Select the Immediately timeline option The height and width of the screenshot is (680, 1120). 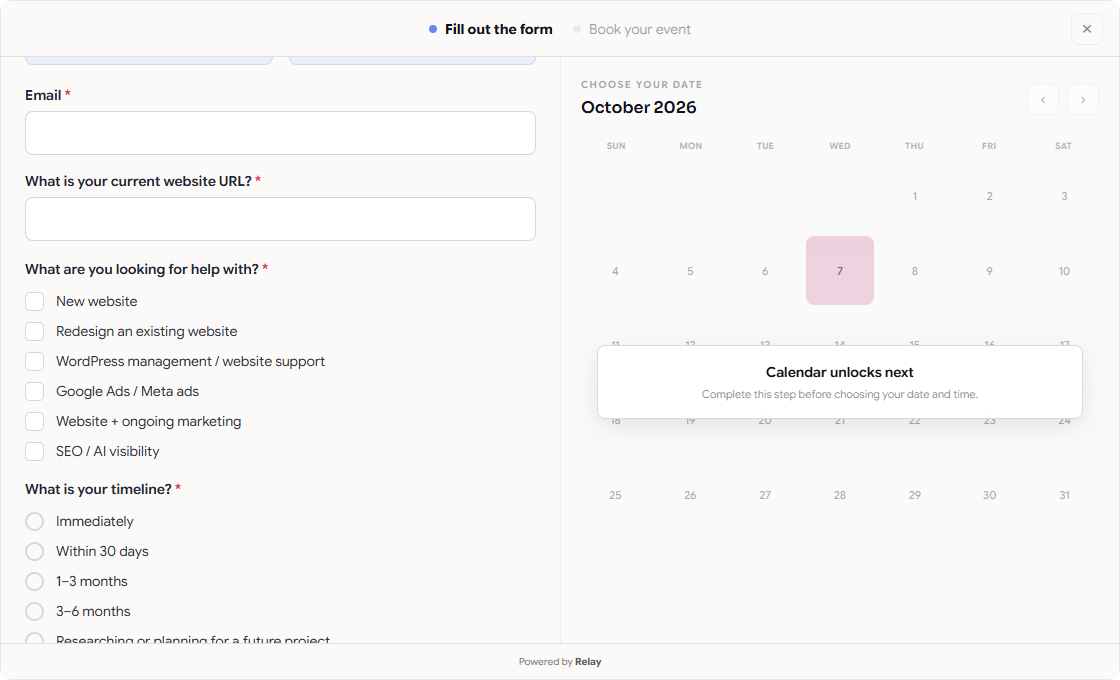(34, 521)
